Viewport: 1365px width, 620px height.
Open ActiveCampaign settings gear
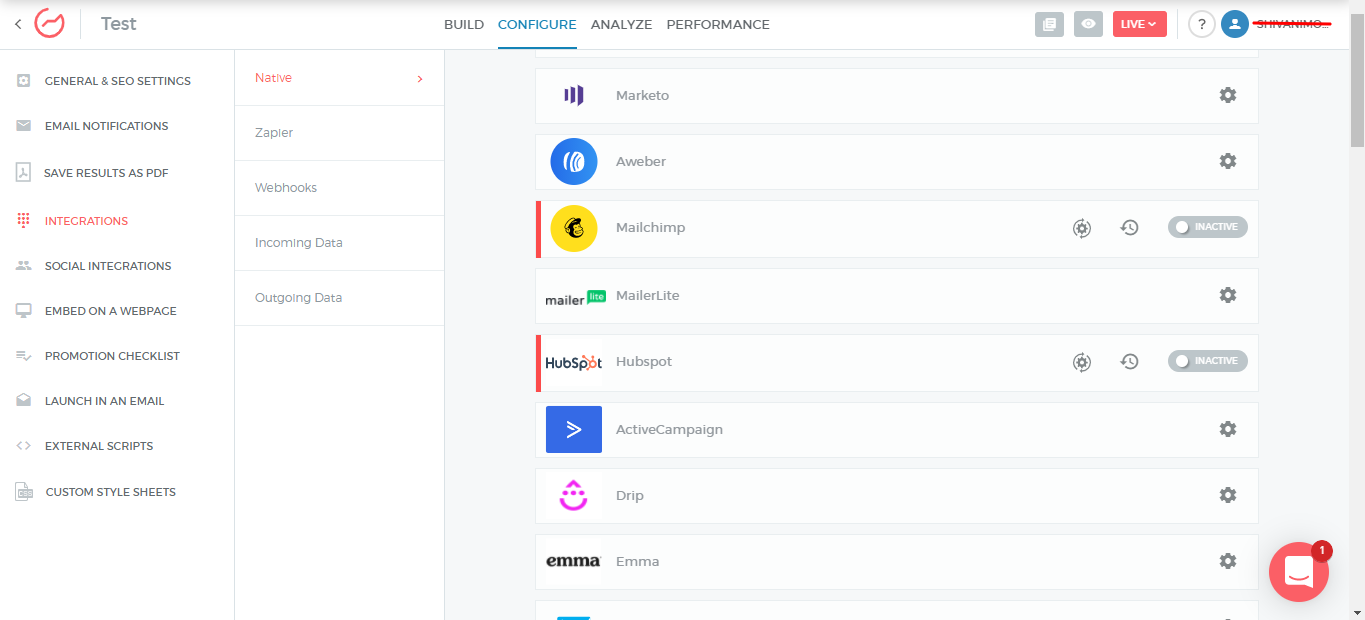[x=1228, y=429]
